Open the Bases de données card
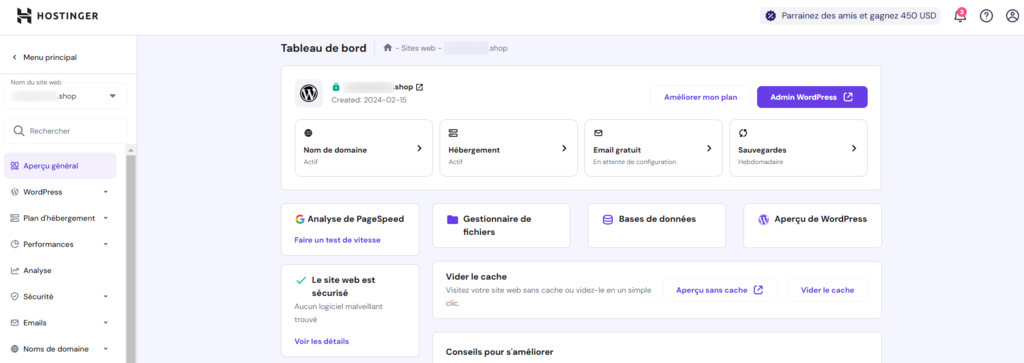1024x363 pixels. coord(656,225)
